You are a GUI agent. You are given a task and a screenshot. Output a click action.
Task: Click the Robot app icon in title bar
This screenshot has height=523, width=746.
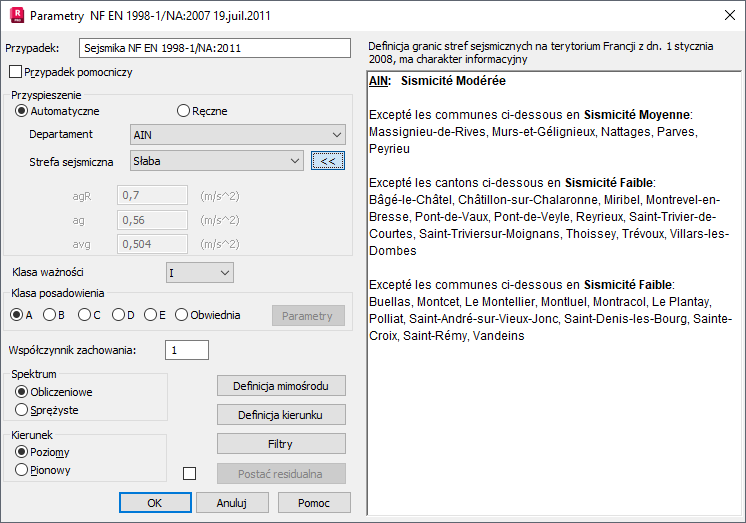tap(17, 15)
